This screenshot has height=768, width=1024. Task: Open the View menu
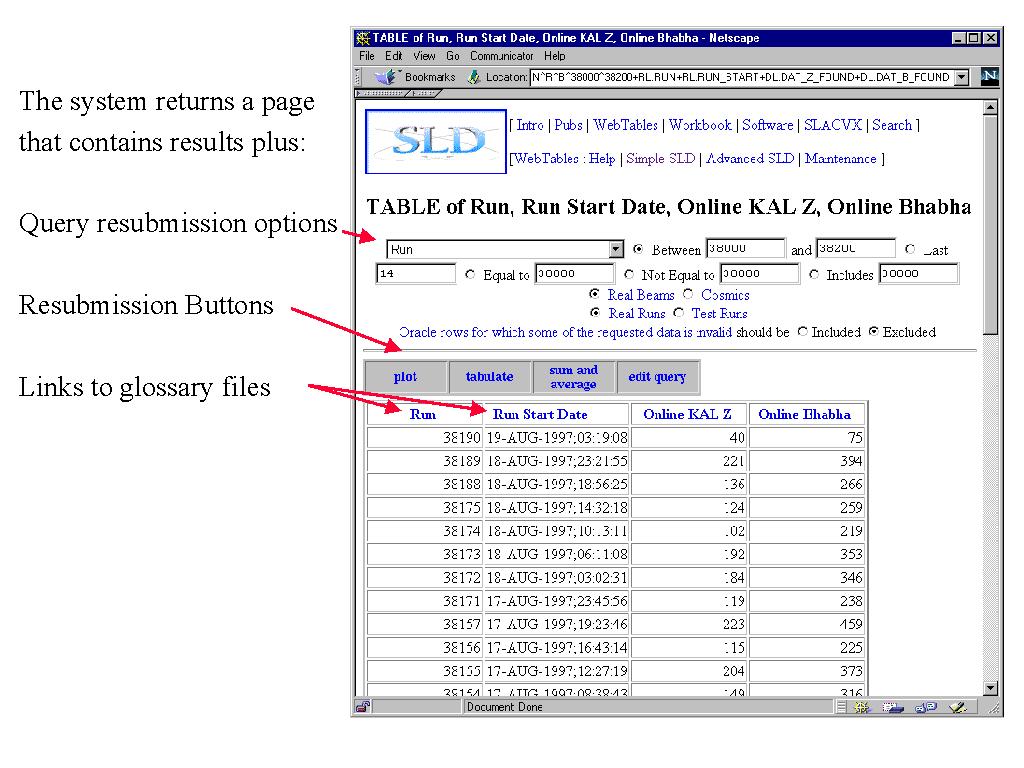coord(424,56)
